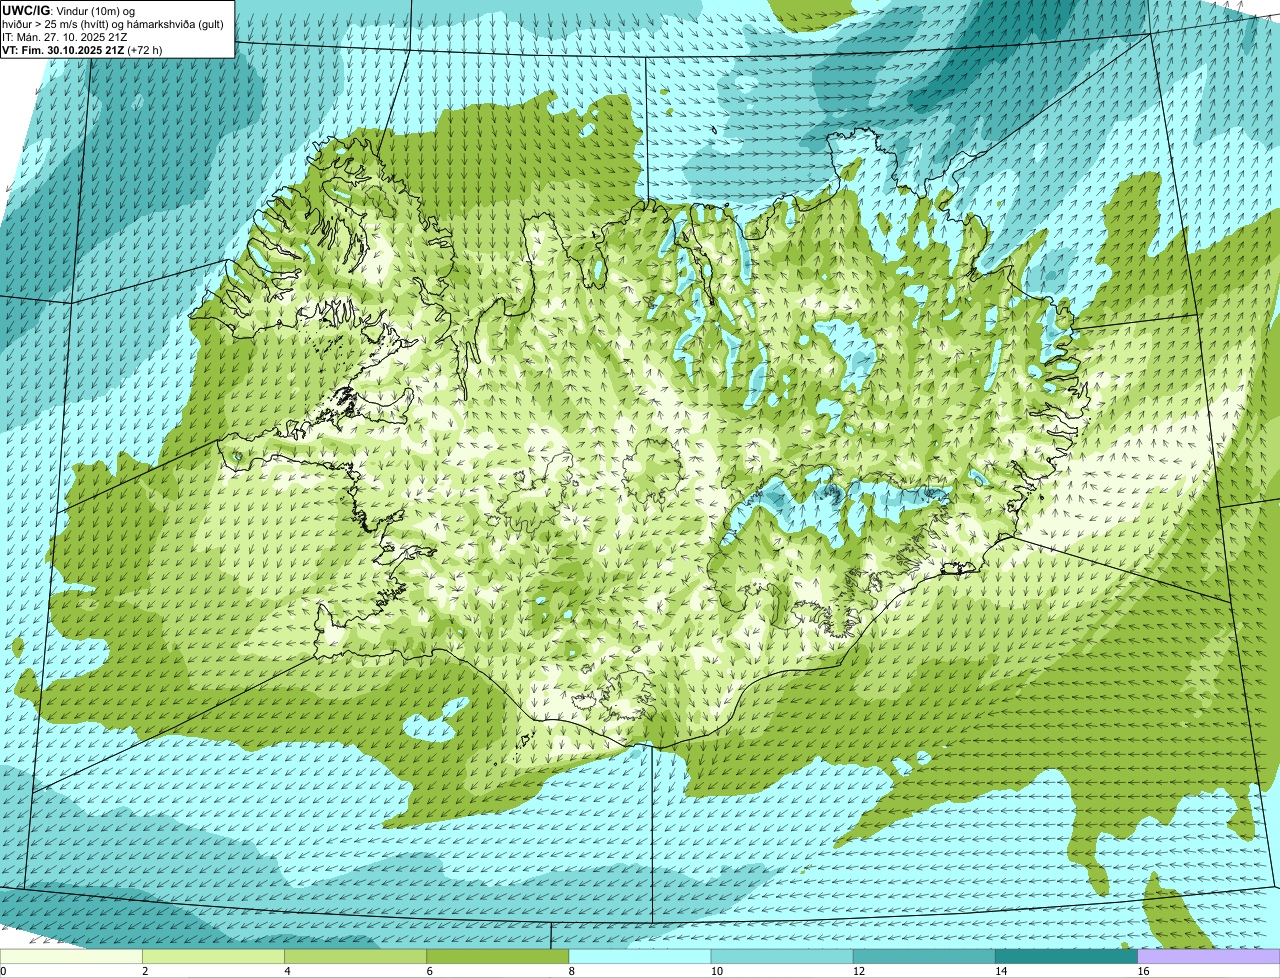
Task: Click the "4" label on the legend scale
Action: coord(287,971)
